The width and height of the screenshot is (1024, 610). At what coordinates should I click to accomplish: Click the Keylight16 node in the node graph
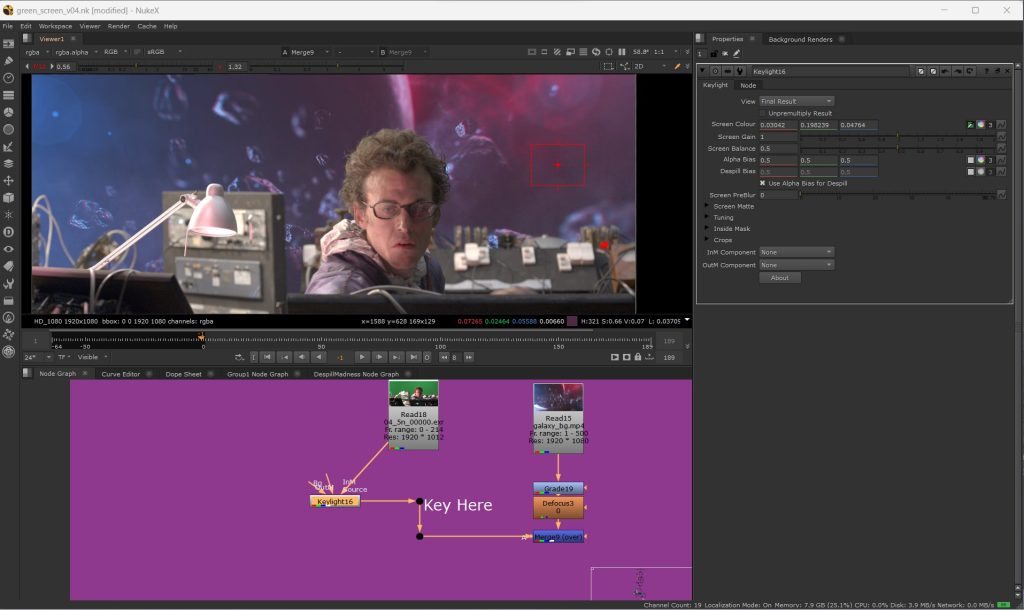click(x=334, y=502)
